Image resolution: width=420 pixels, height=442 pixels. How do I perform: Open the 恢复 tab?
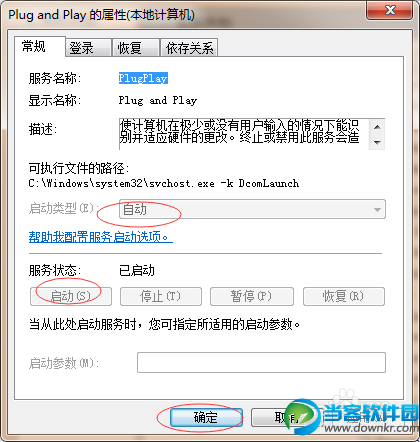pyautogui.click(x=136, y=48)
